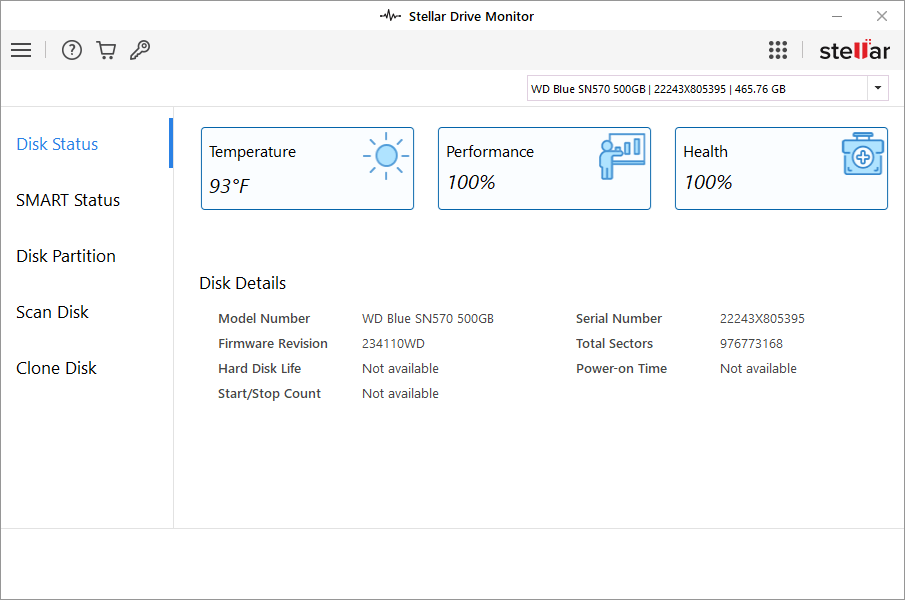This screenshot has width=905, height=600.
Task: Click Start/Stop Count Not available value
Action: (x=400, y=393)
